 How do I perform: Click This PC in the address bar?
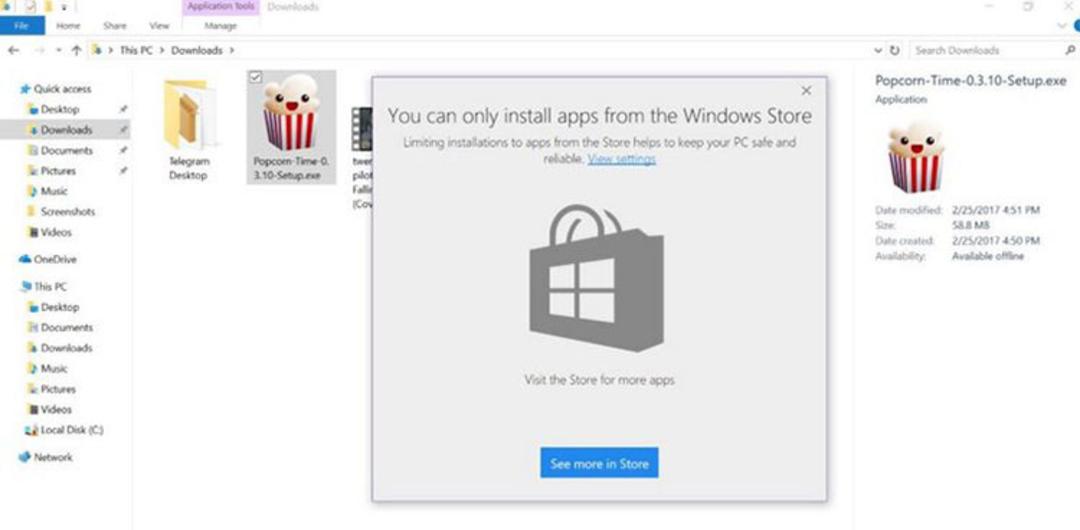pos(136,50)
